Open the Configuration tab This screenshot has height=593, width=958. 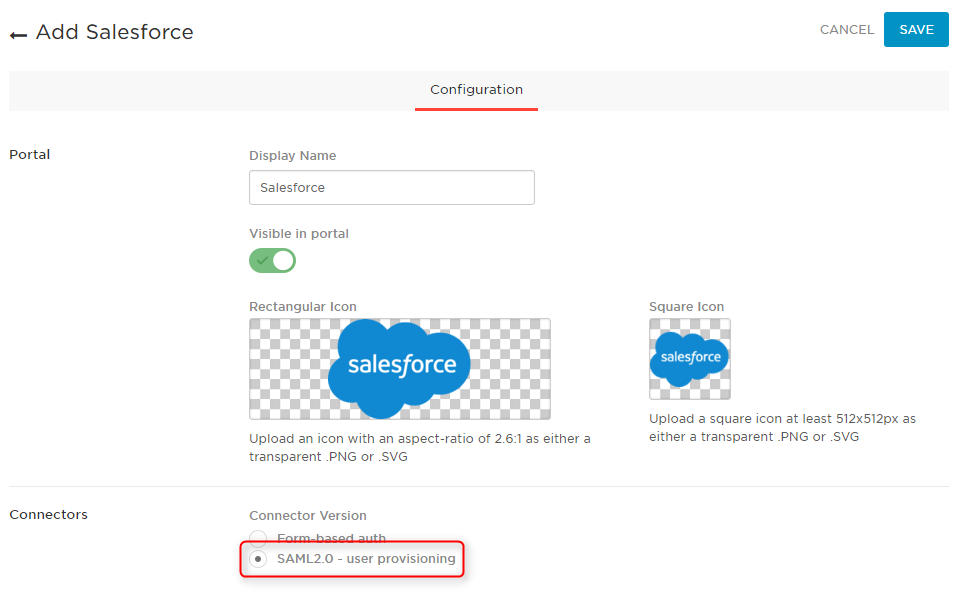[x=477, y=90]
